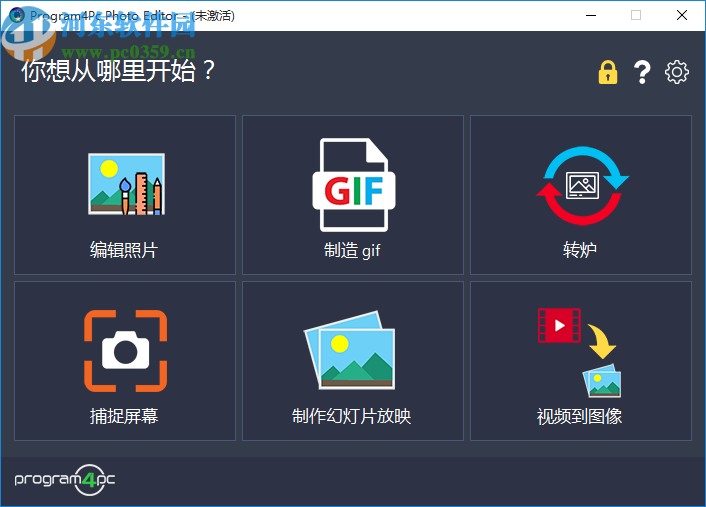Image resolution: width=706 pixels, height=507 pixels.
Task: Open settings with the gear icon
Action: pyautogui.click(x=677, y=72)
